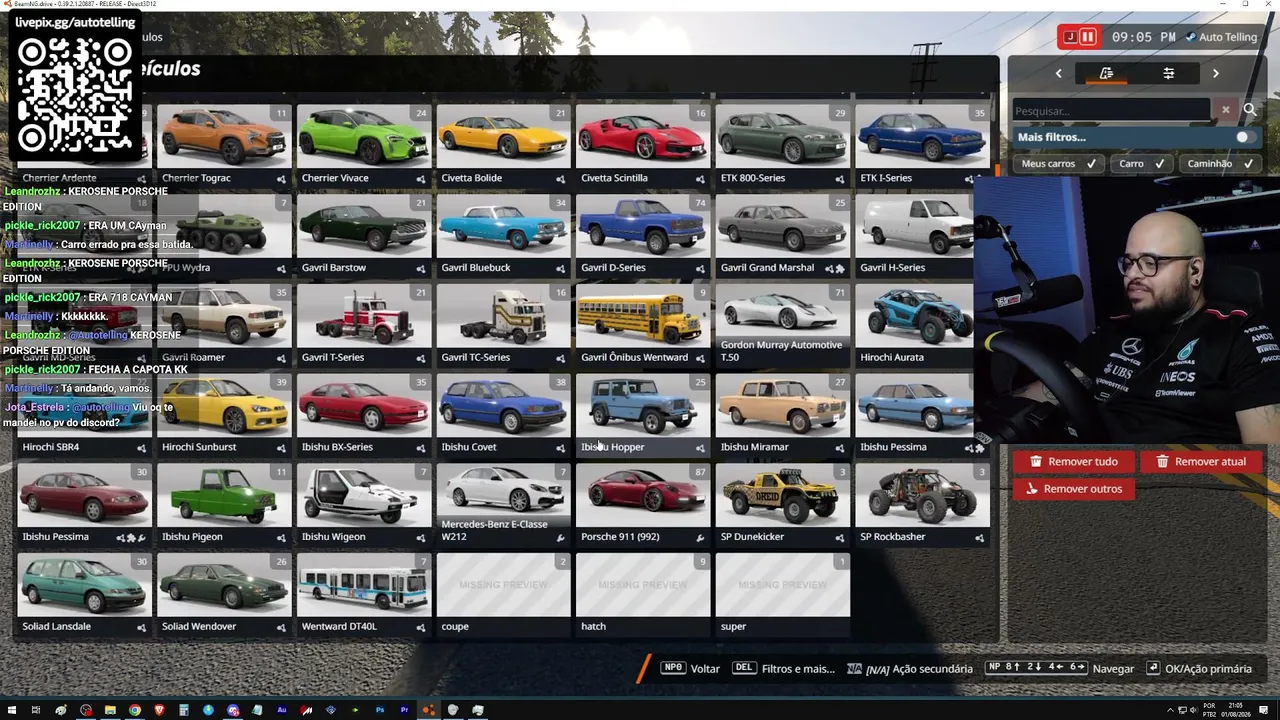The width and height of the screenshot is (1280, 720).
Task: Open the vehicle list tab icon
Action: pyautogui.click(x=1106, y=73)
